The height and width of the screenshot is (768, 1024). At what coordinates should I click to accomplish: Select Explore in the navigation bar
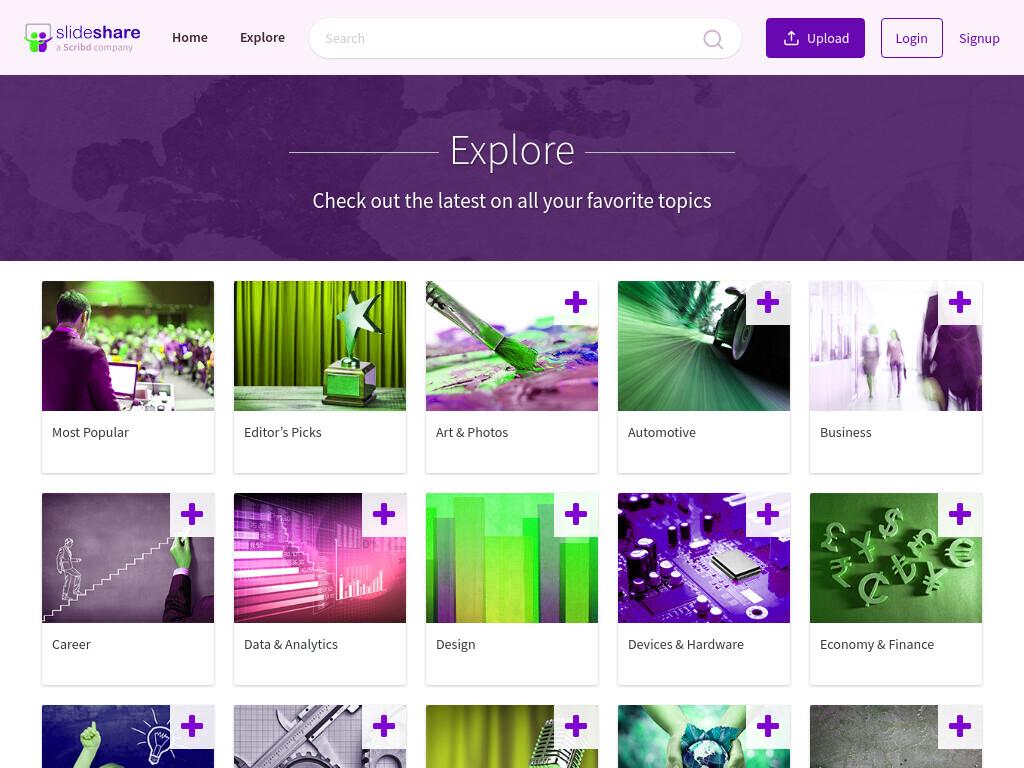click(263, 38)
